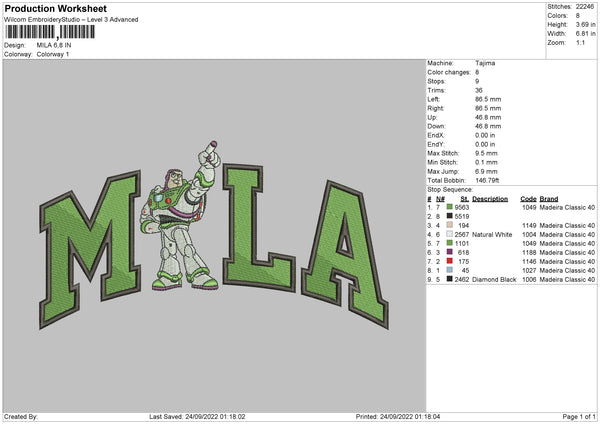Click the Stitches value 22246

[x=585, y=7]
